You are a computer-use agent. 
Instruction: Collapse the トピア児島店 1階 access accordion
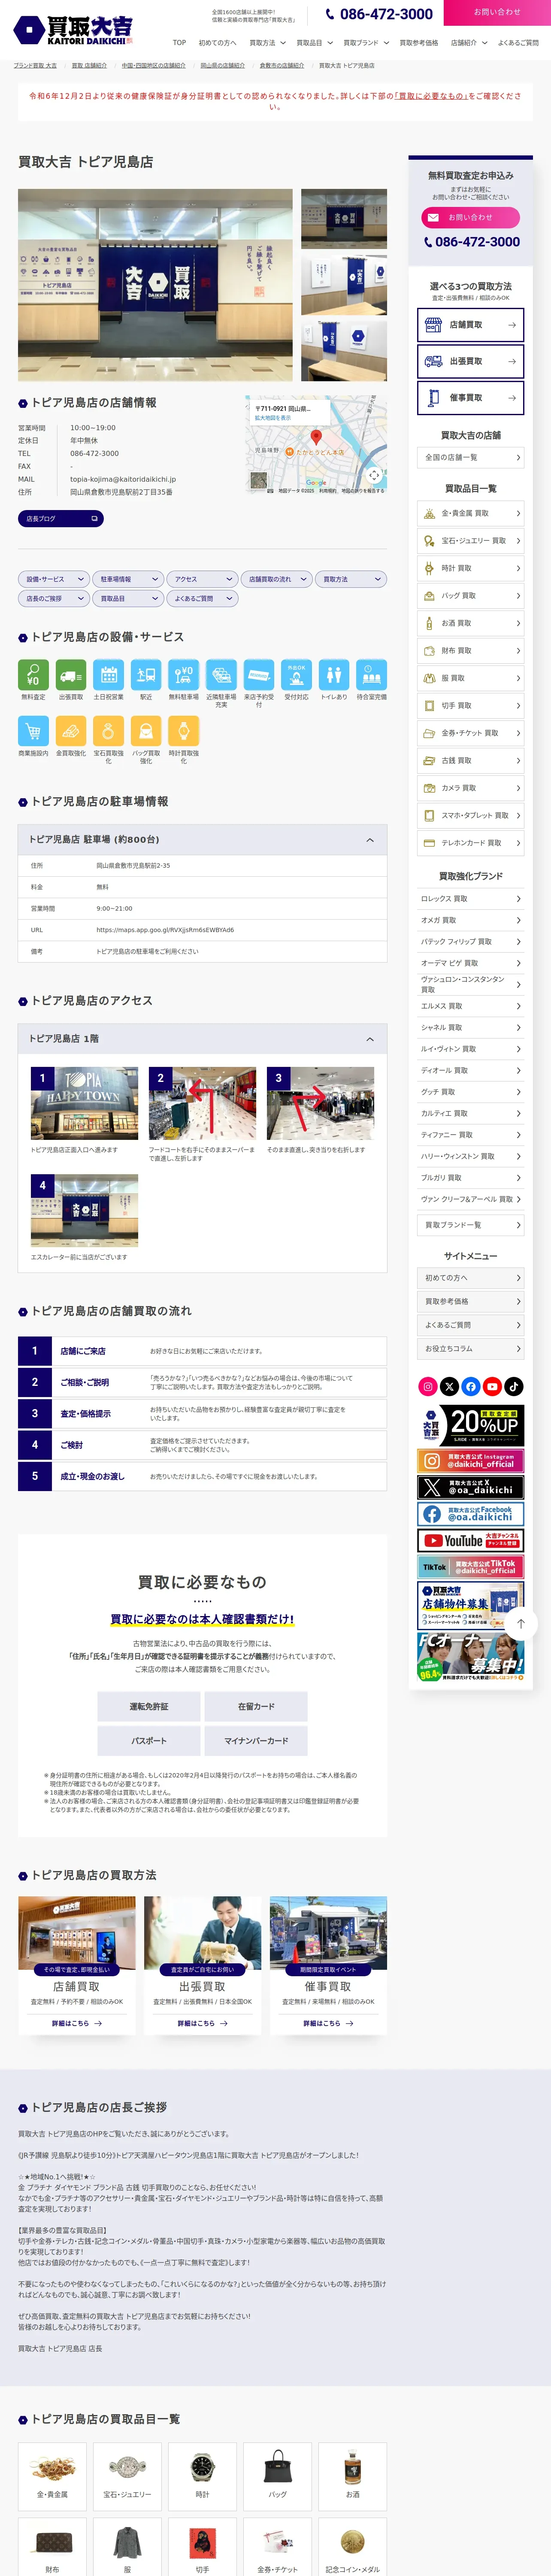[x=202, y=1038]
